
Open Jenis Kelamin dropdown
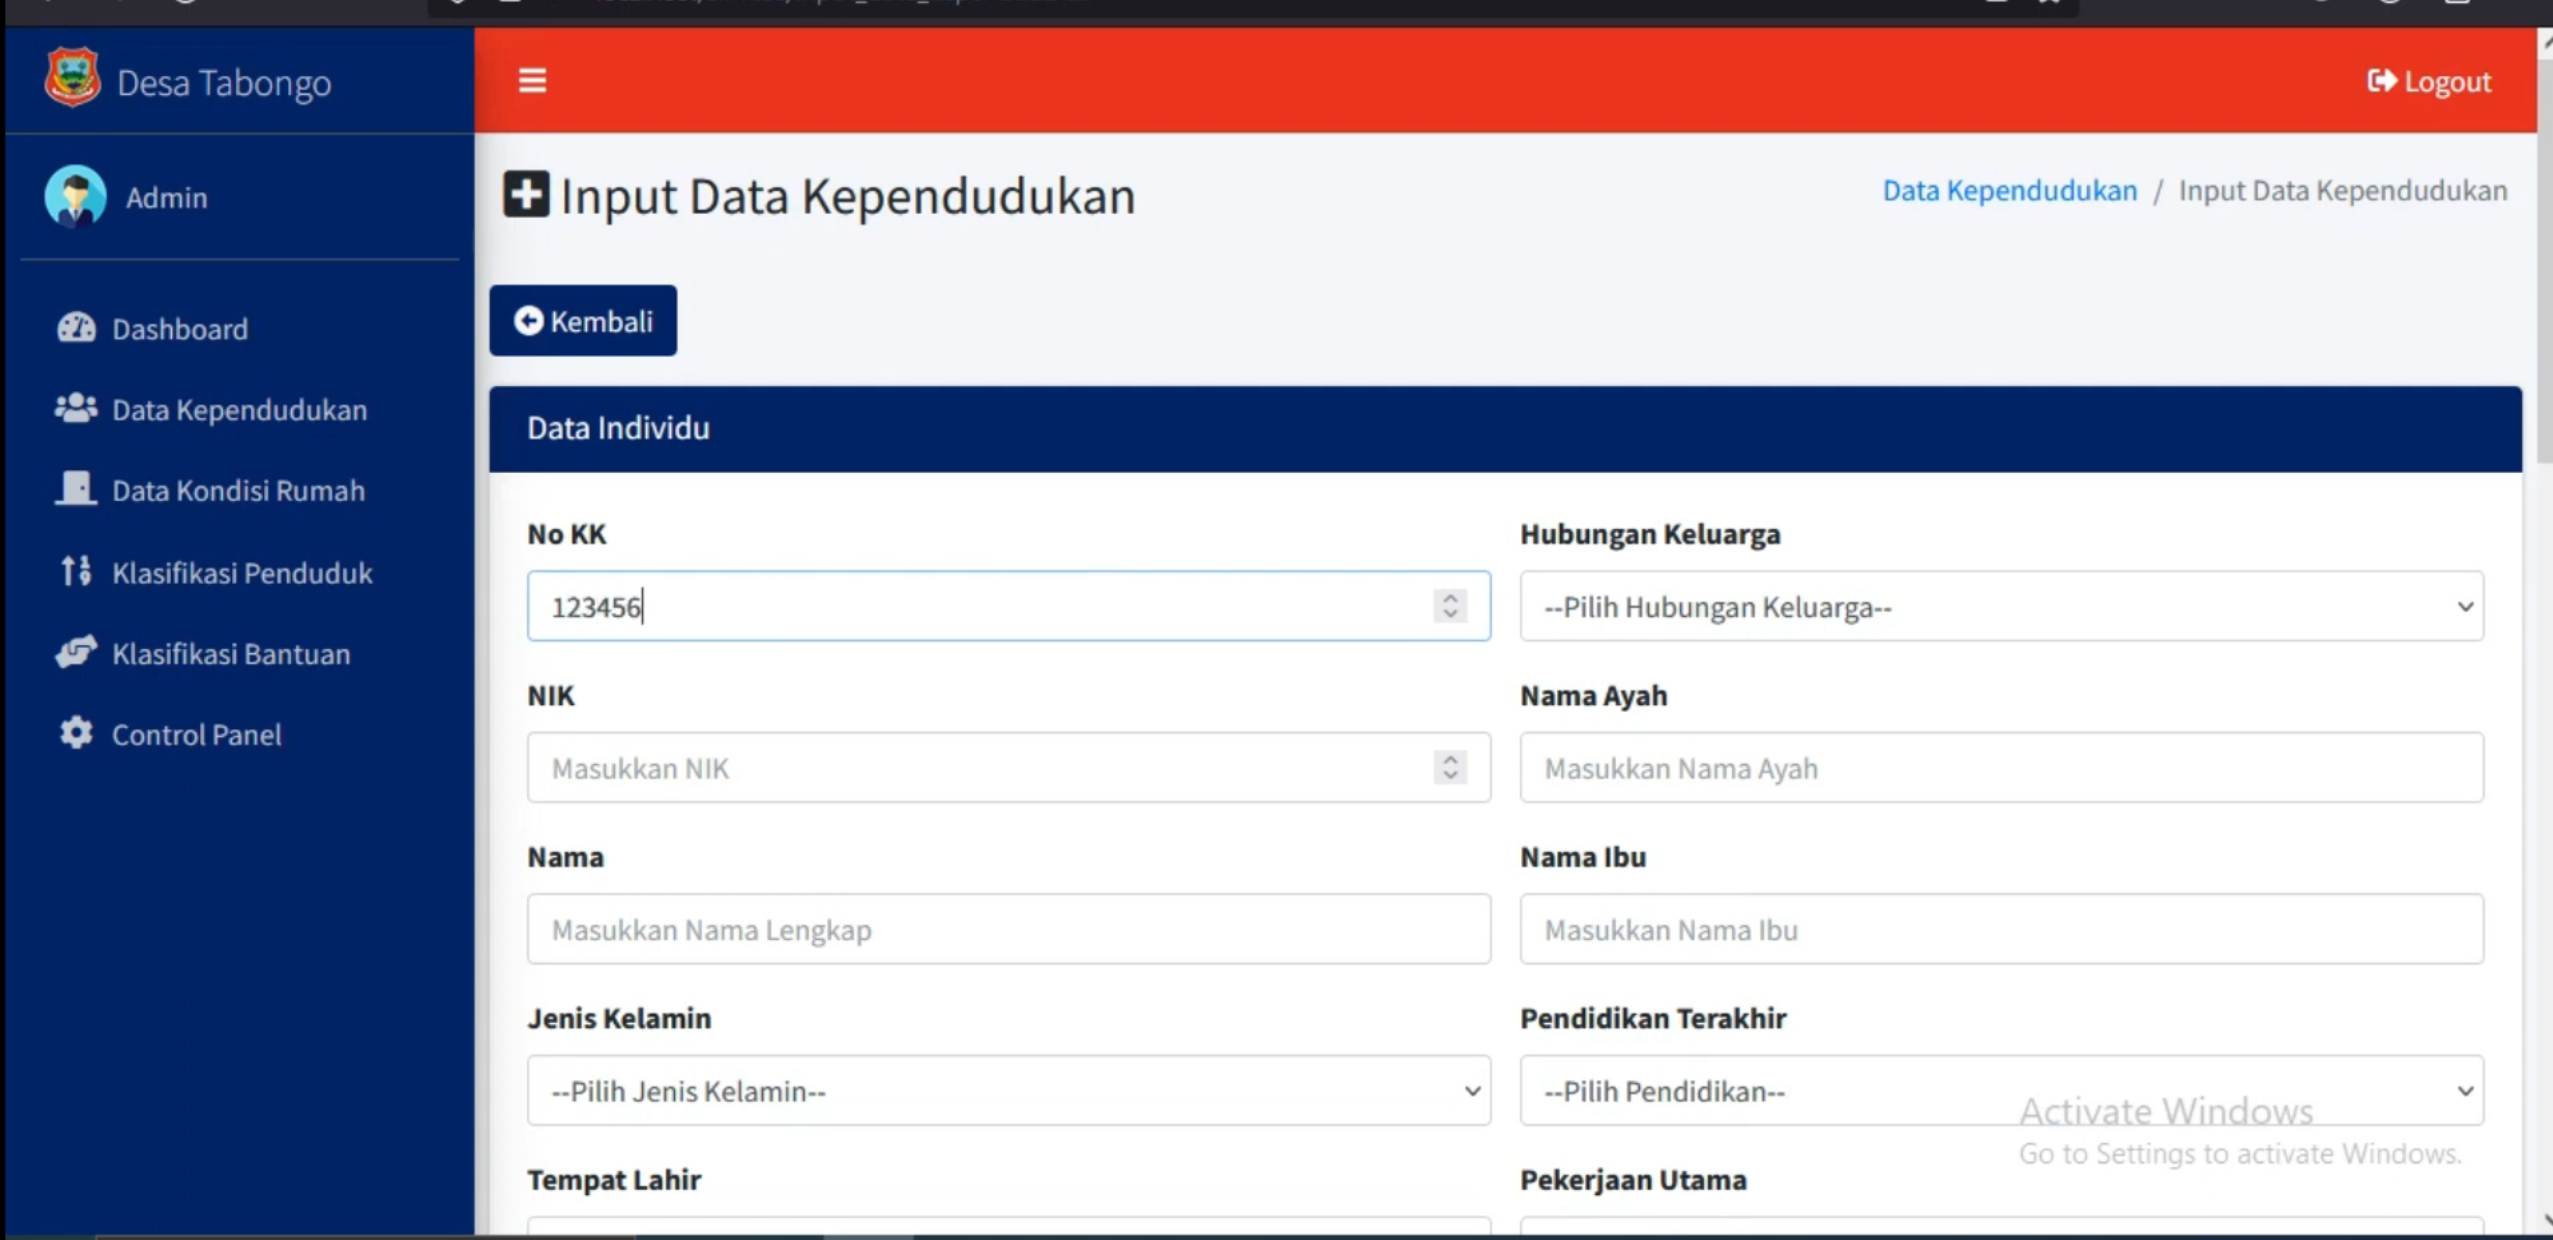coord(1008,1090)
